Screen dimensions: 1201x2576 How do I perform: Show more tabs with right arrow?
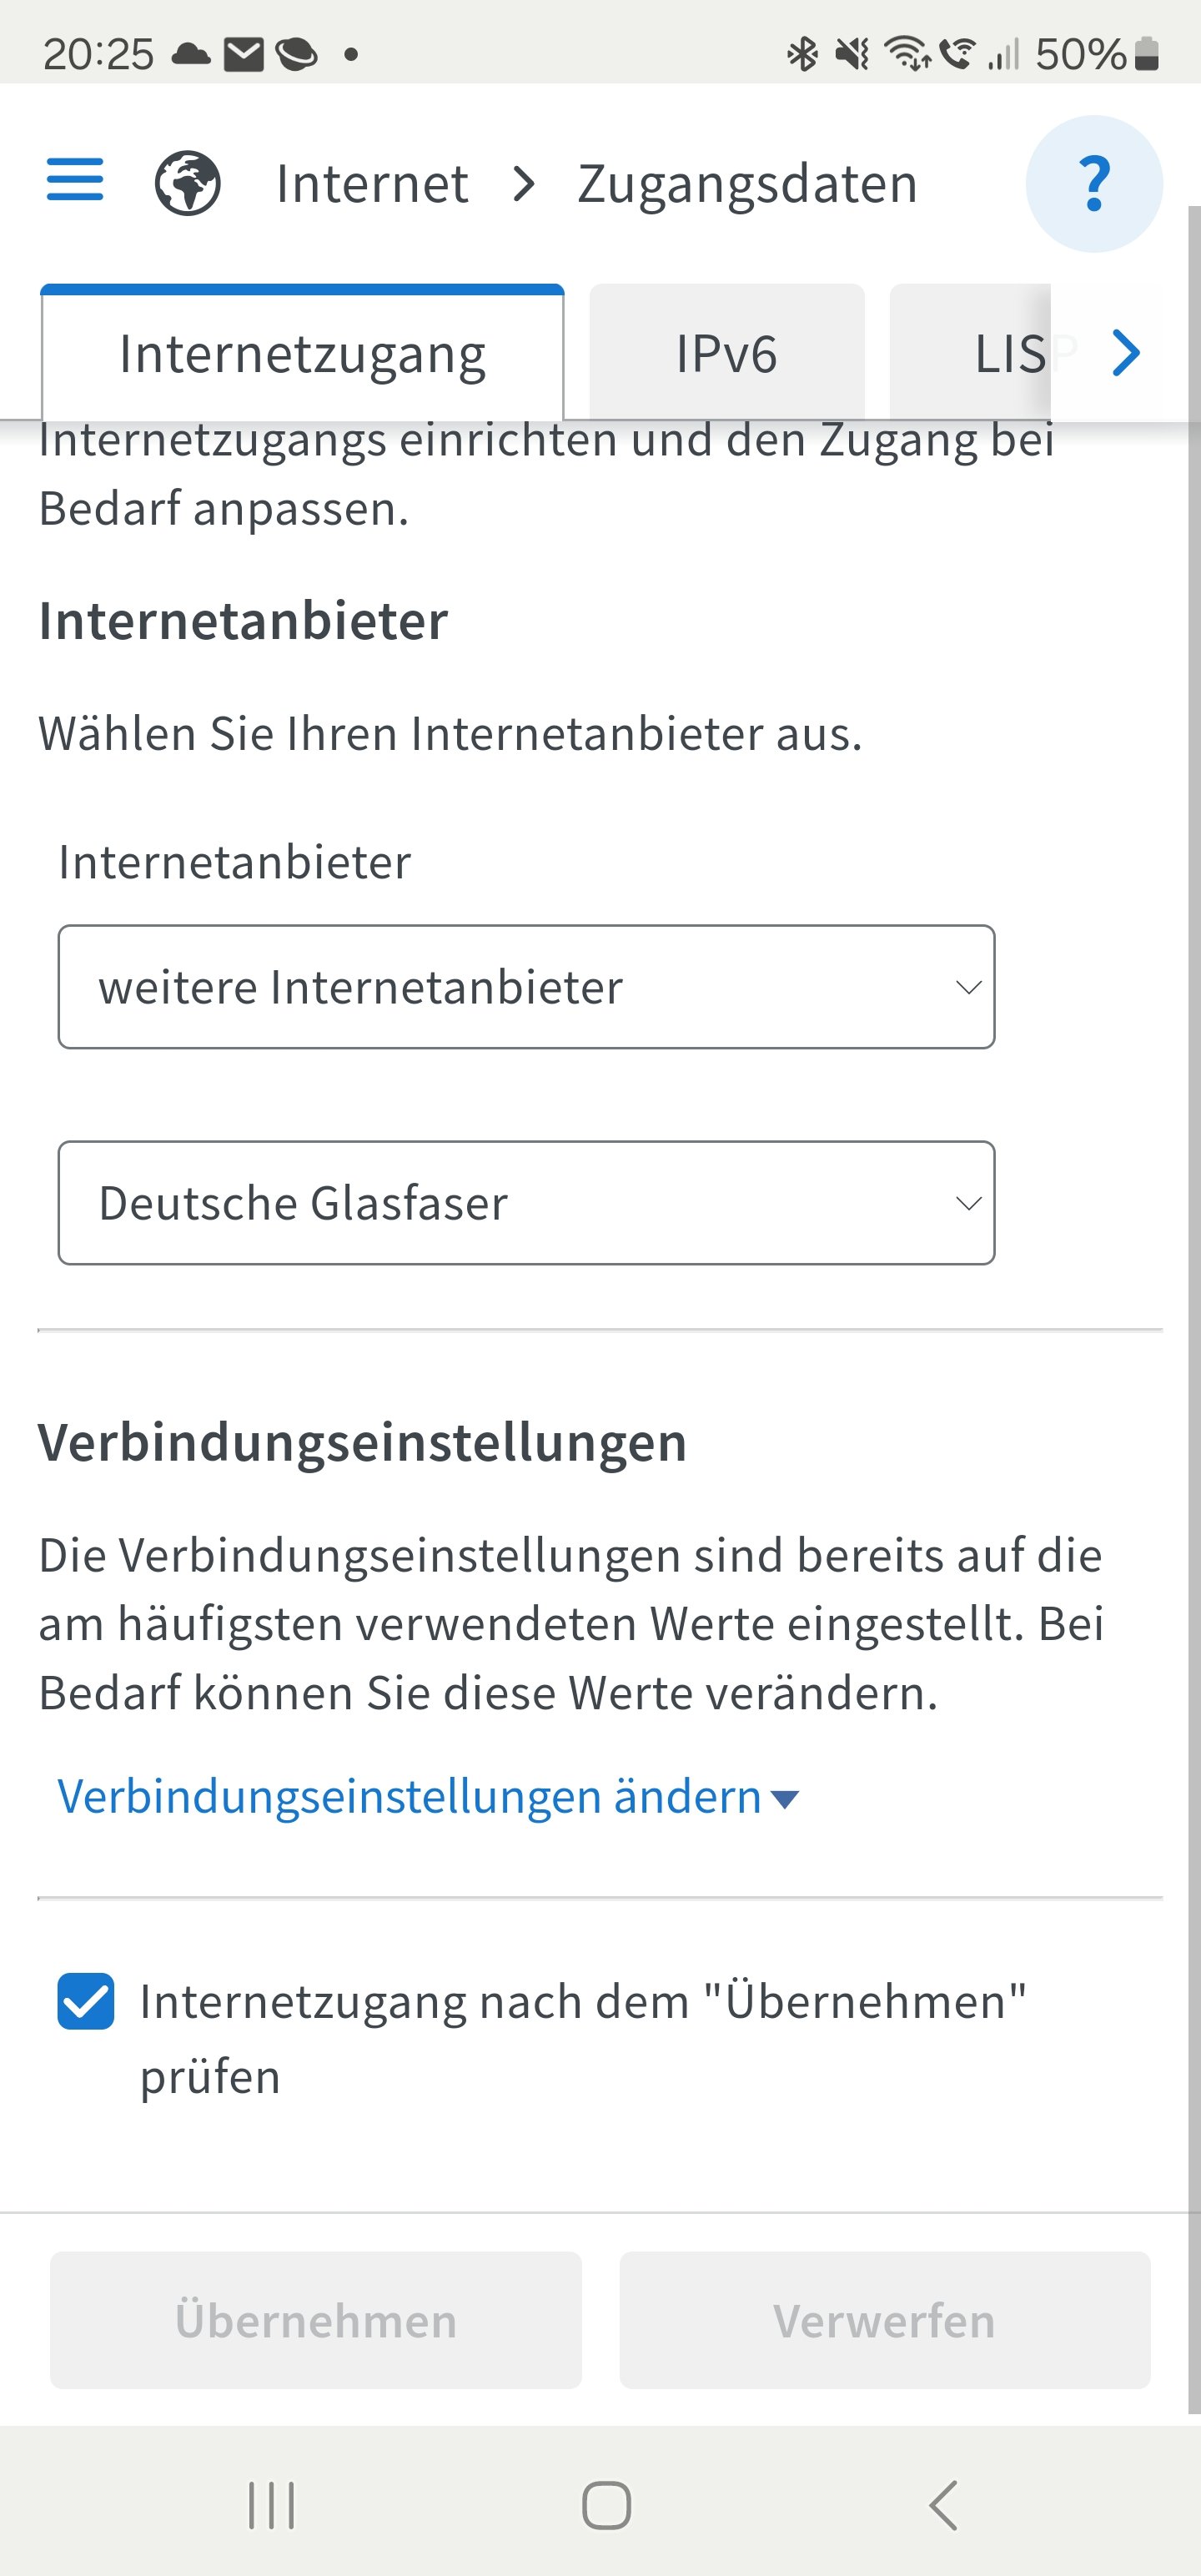[1127, 352]
